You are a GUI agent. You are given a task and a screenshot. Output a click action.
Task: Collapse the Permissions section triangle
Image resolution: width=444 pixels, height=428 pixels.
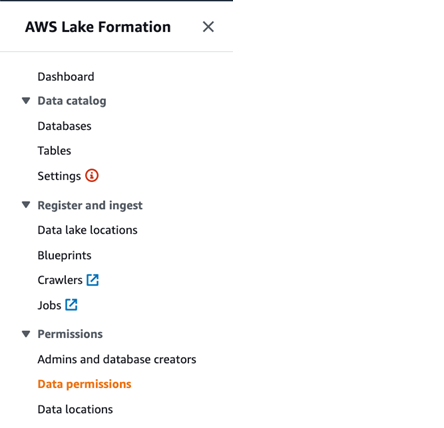[x=26, y=334]
